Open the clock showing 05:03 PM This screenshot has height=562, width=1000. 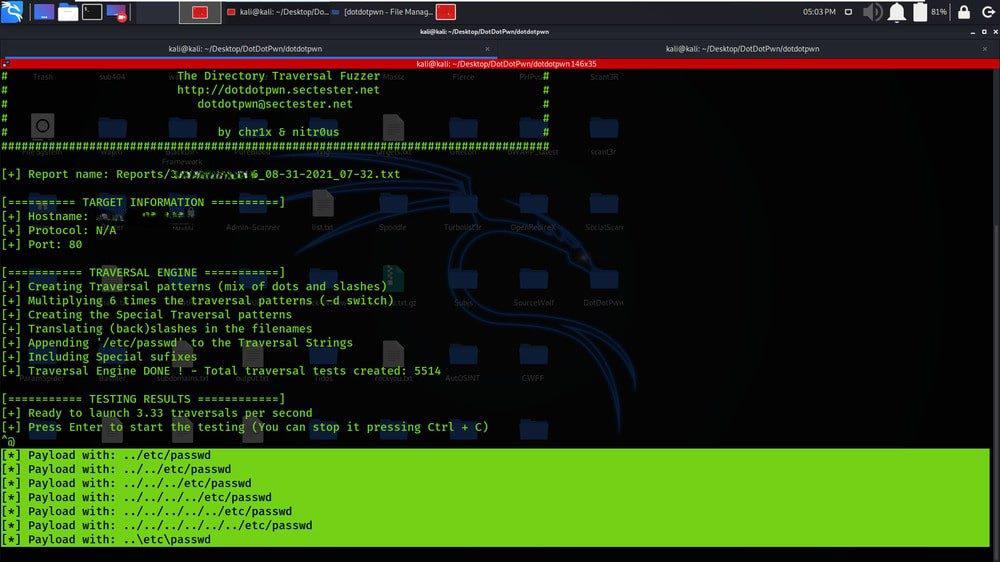[x=819, y=12]
